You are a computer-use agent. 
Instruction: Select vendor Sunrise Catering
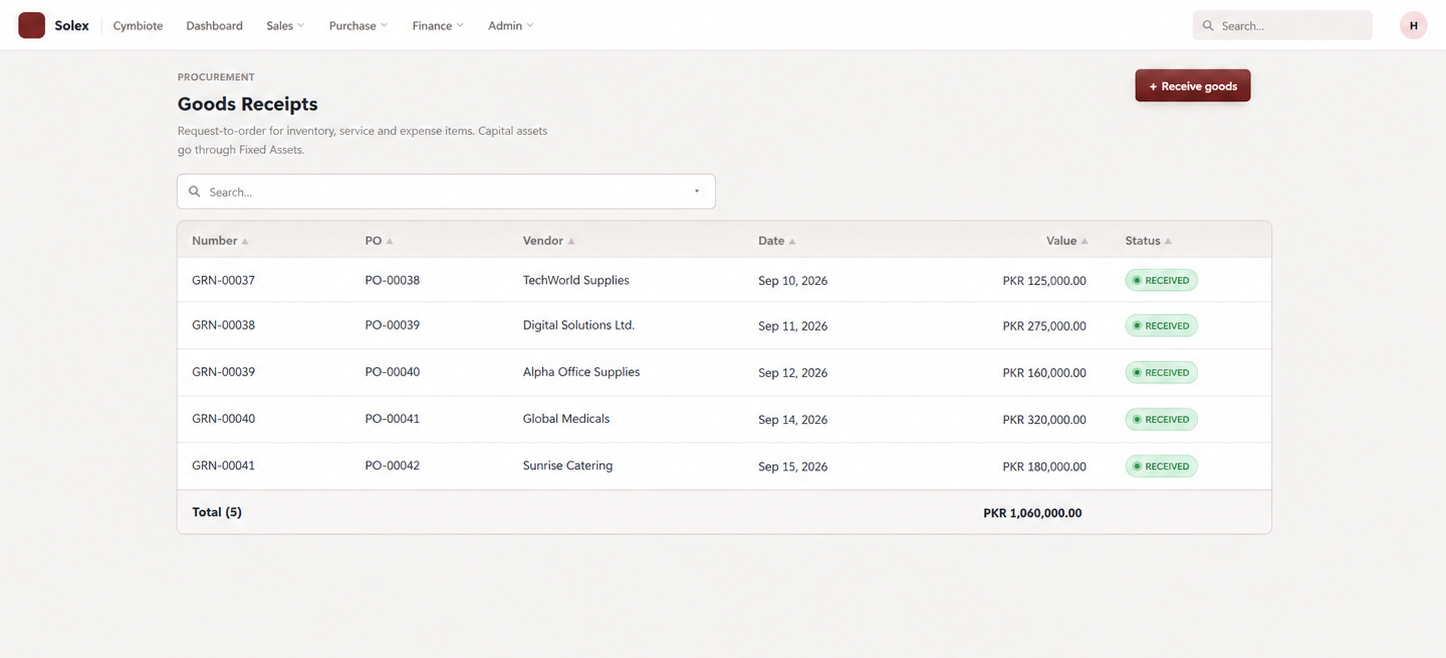coord(568,466)
